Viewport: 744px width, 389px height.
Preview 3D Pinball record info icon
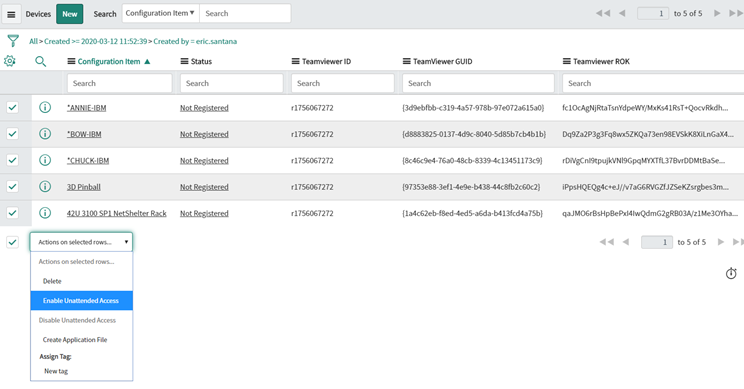(x=45, y=186)
